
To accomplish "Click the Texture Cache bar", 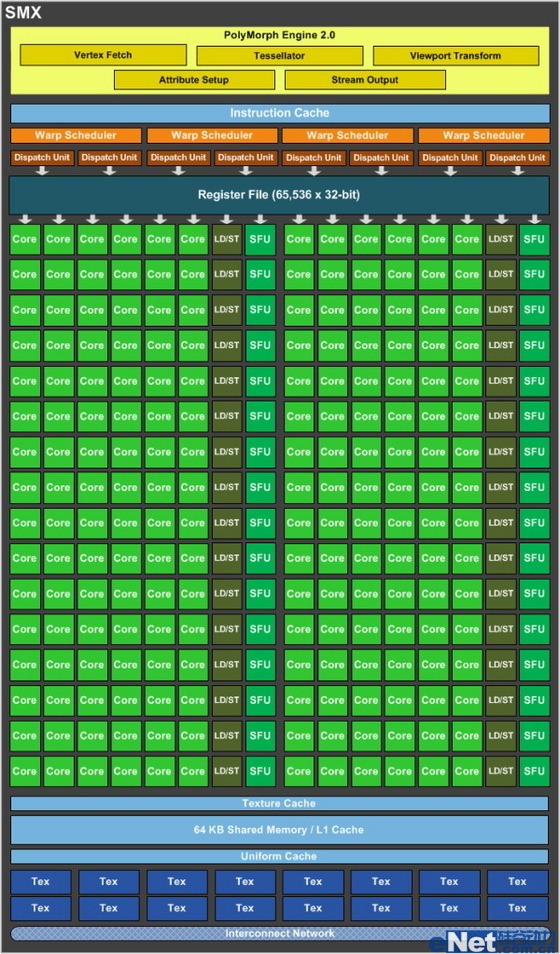I will coord(279,803).
